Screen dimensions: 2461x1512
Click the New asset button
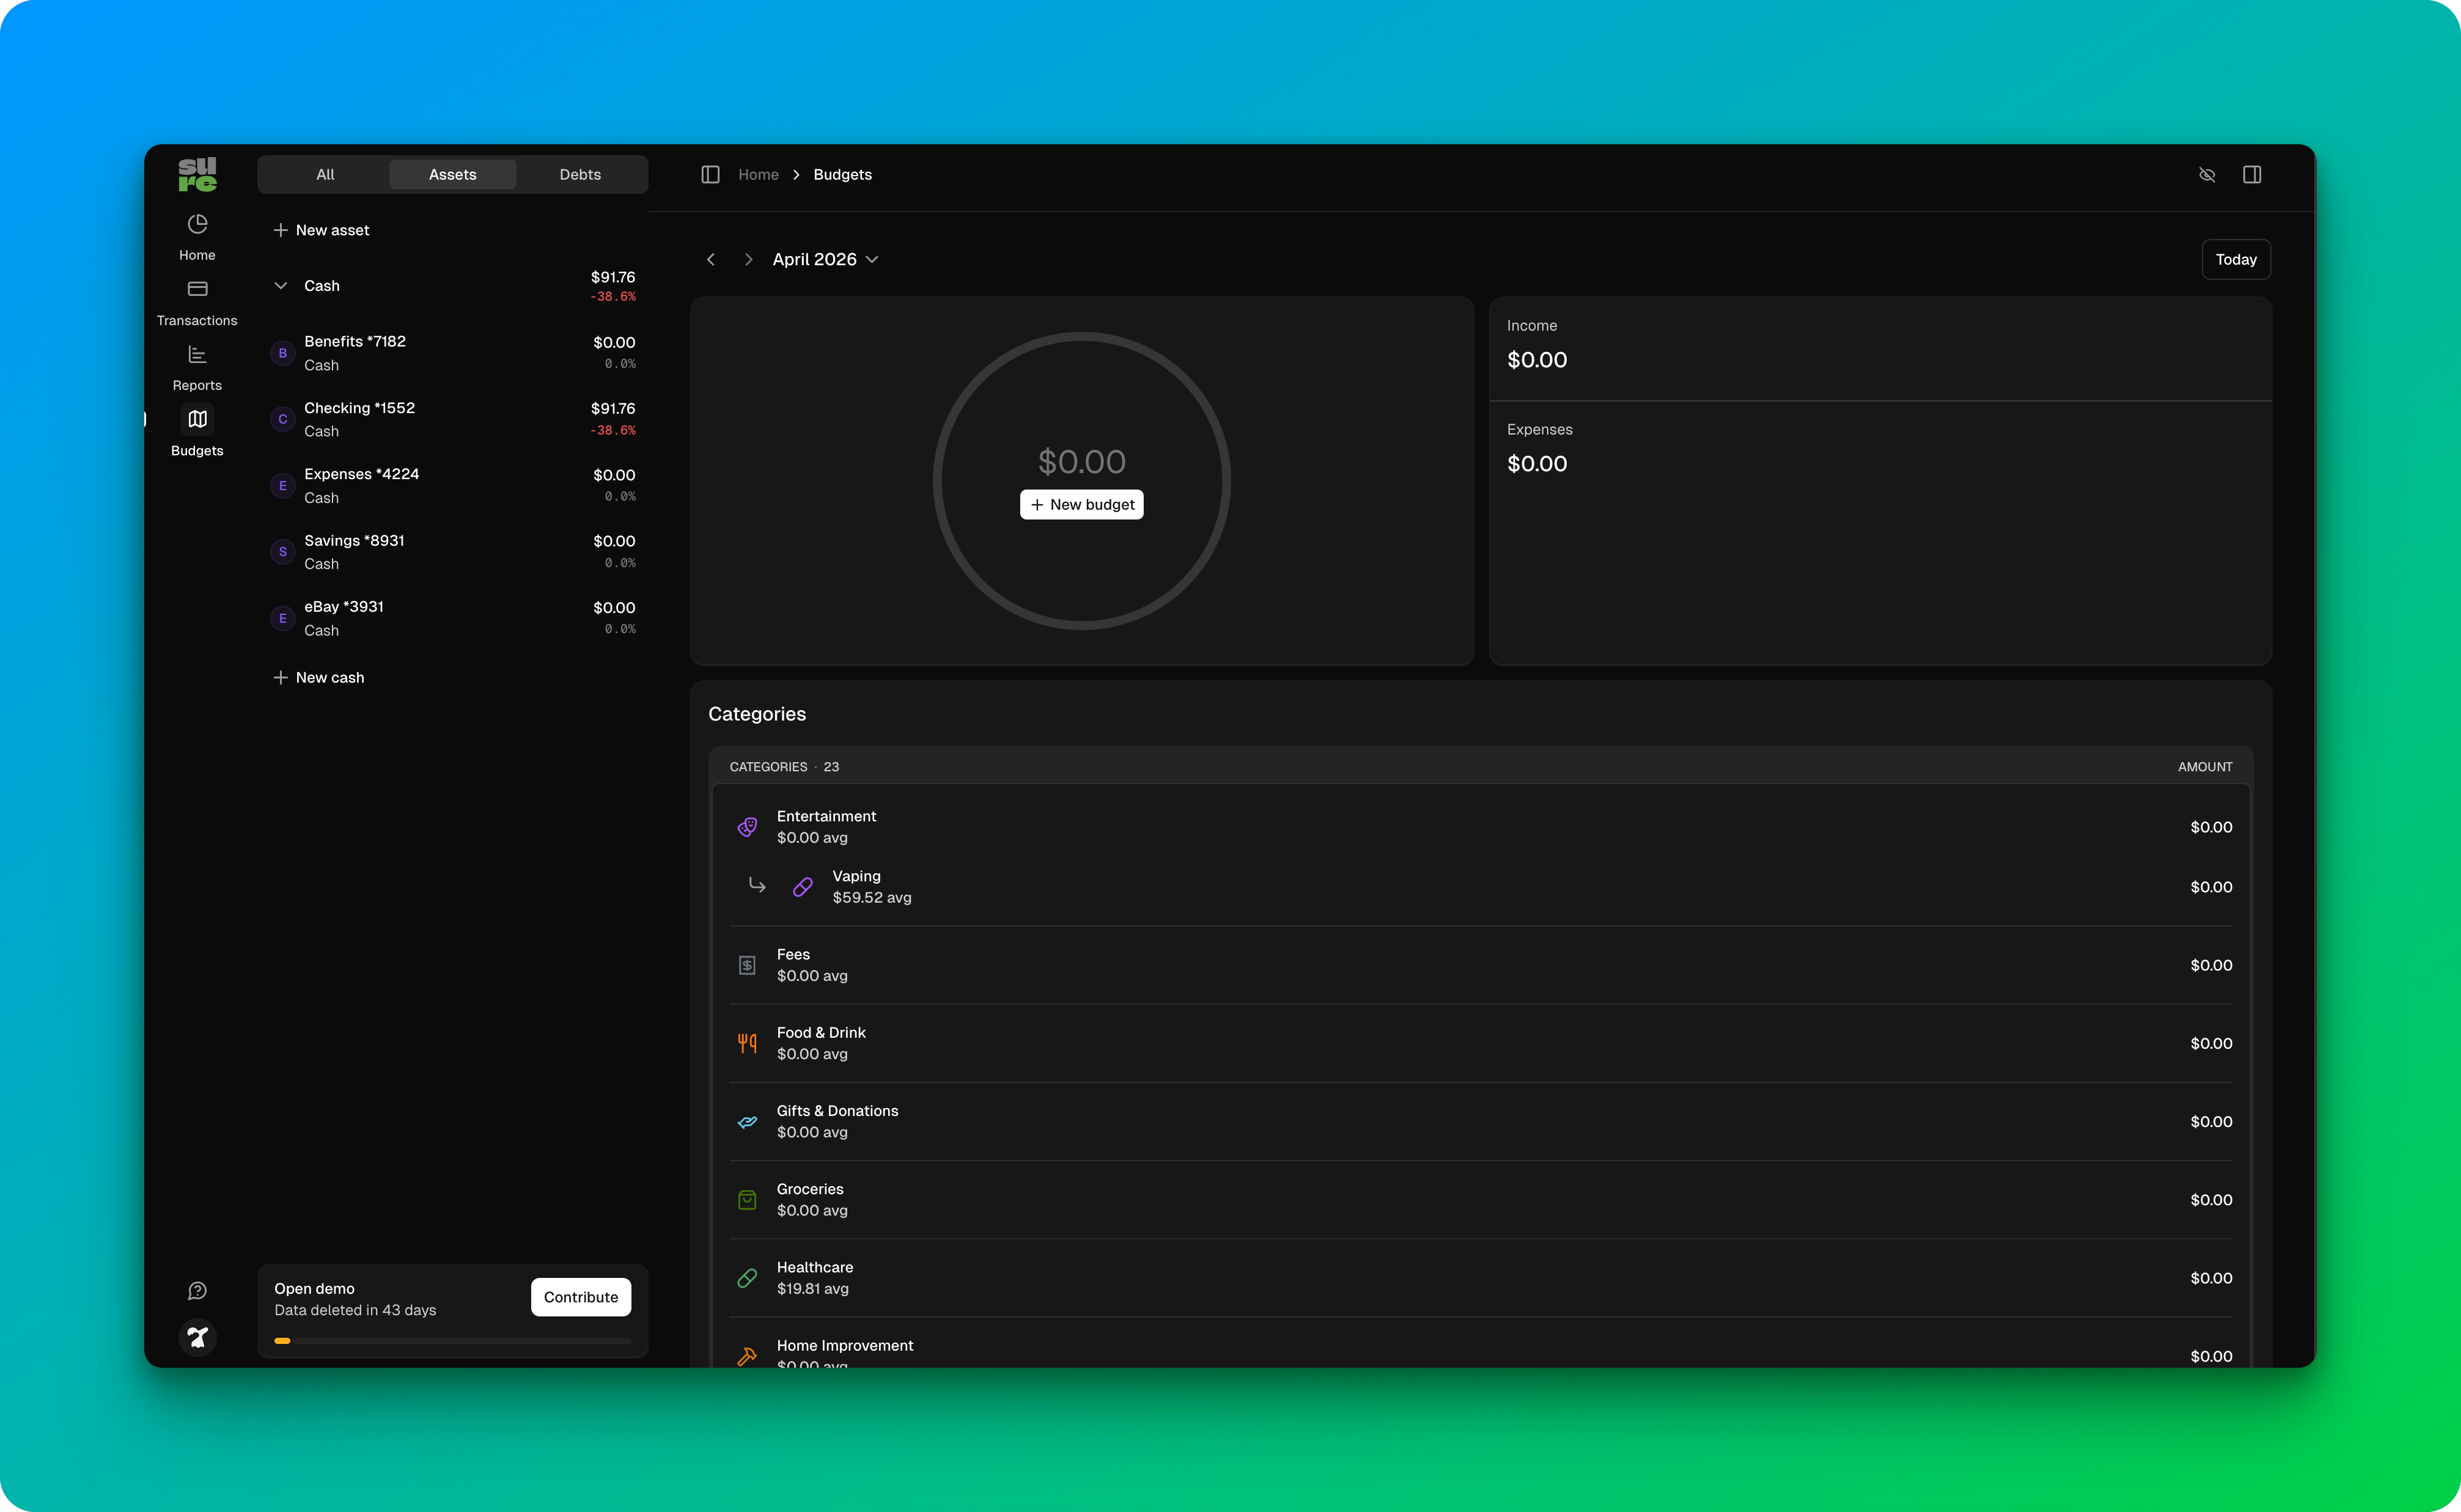click(x=322, y=230)
